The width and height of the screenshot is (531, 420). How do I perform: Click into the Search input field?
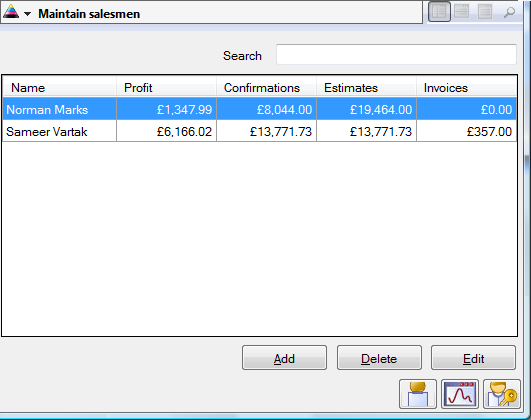[396, 54]
